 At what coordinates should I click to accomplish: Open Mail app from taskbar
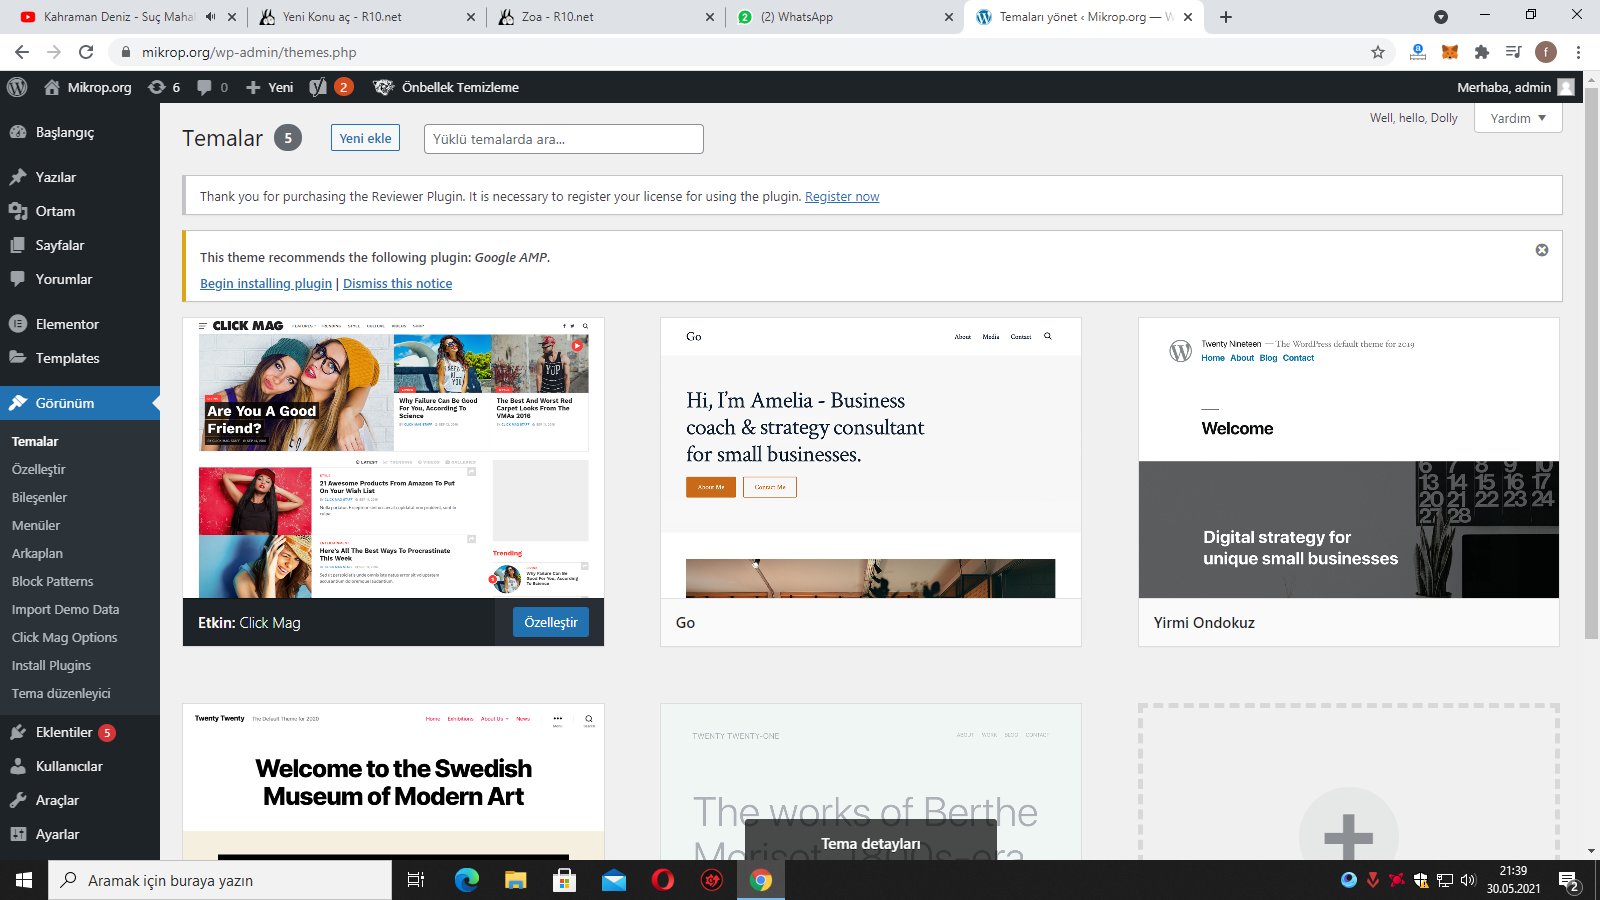click(x=613, y=880)
